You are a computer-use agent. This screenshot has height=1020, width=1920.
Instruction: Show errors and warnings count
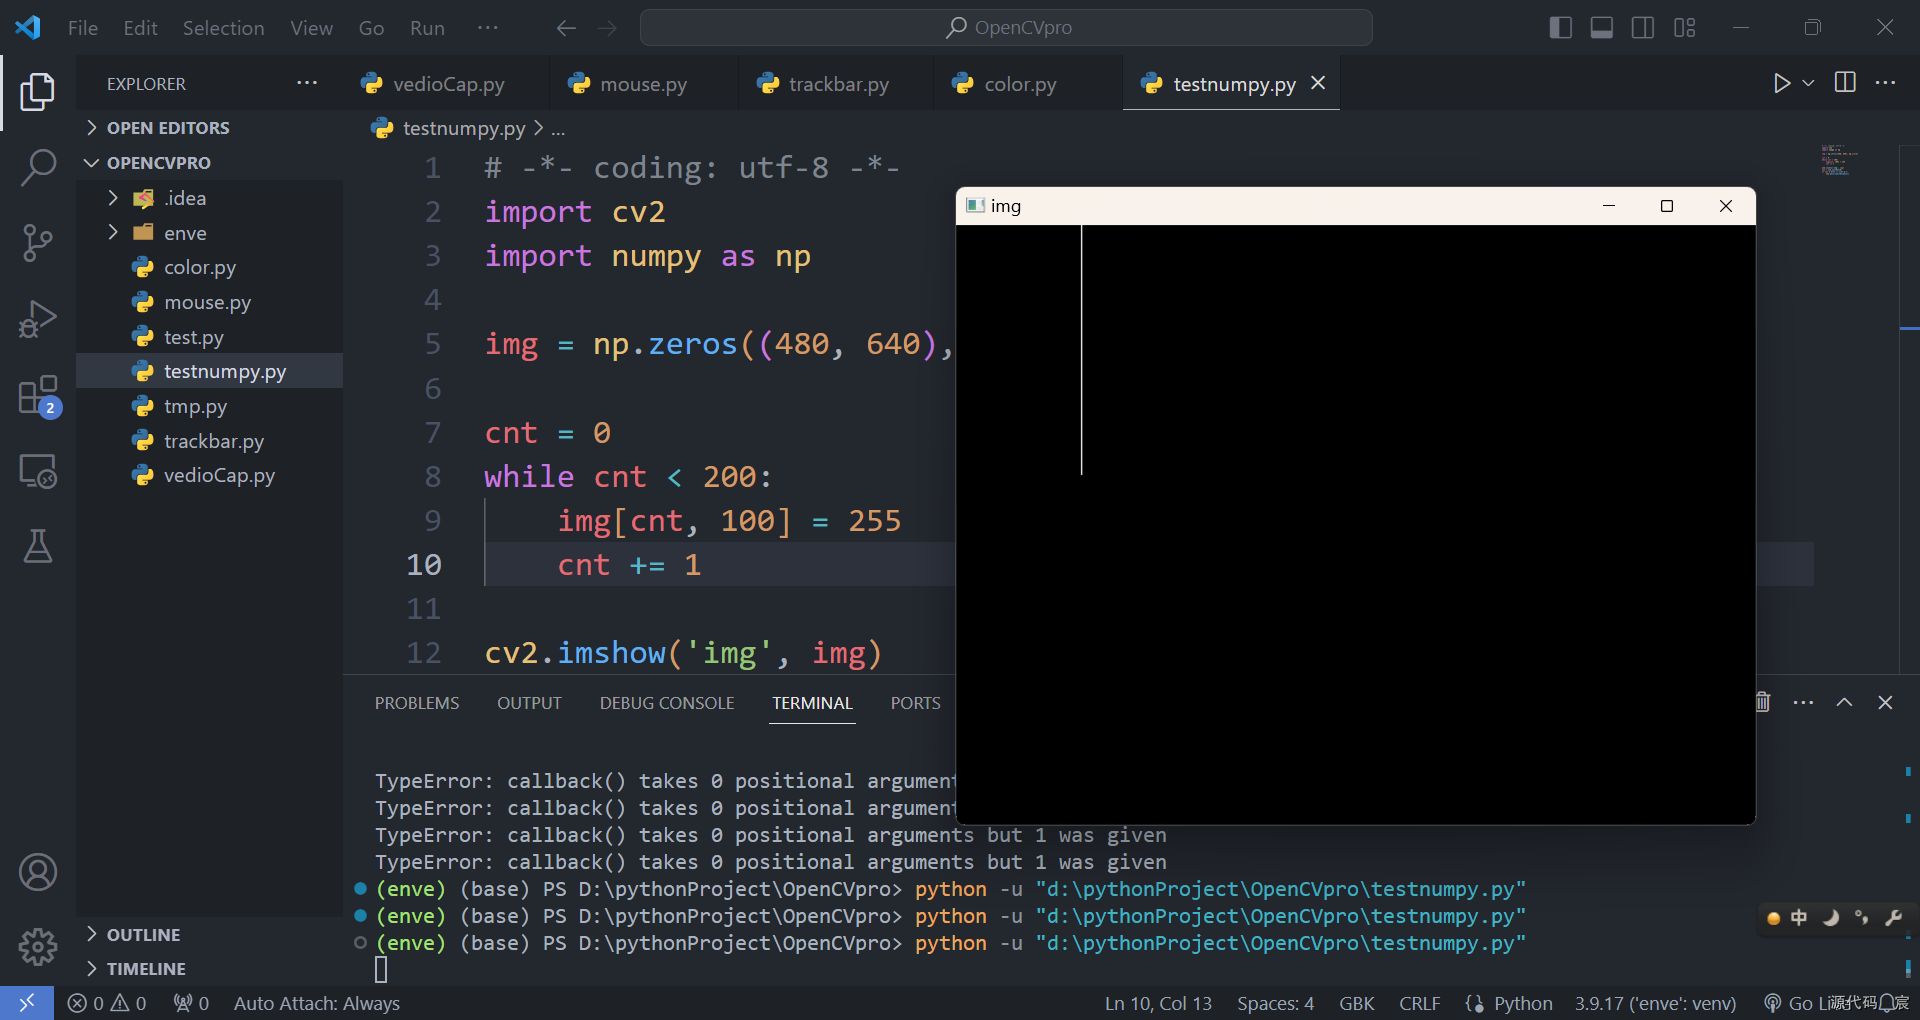click(x=107, y=1003)
